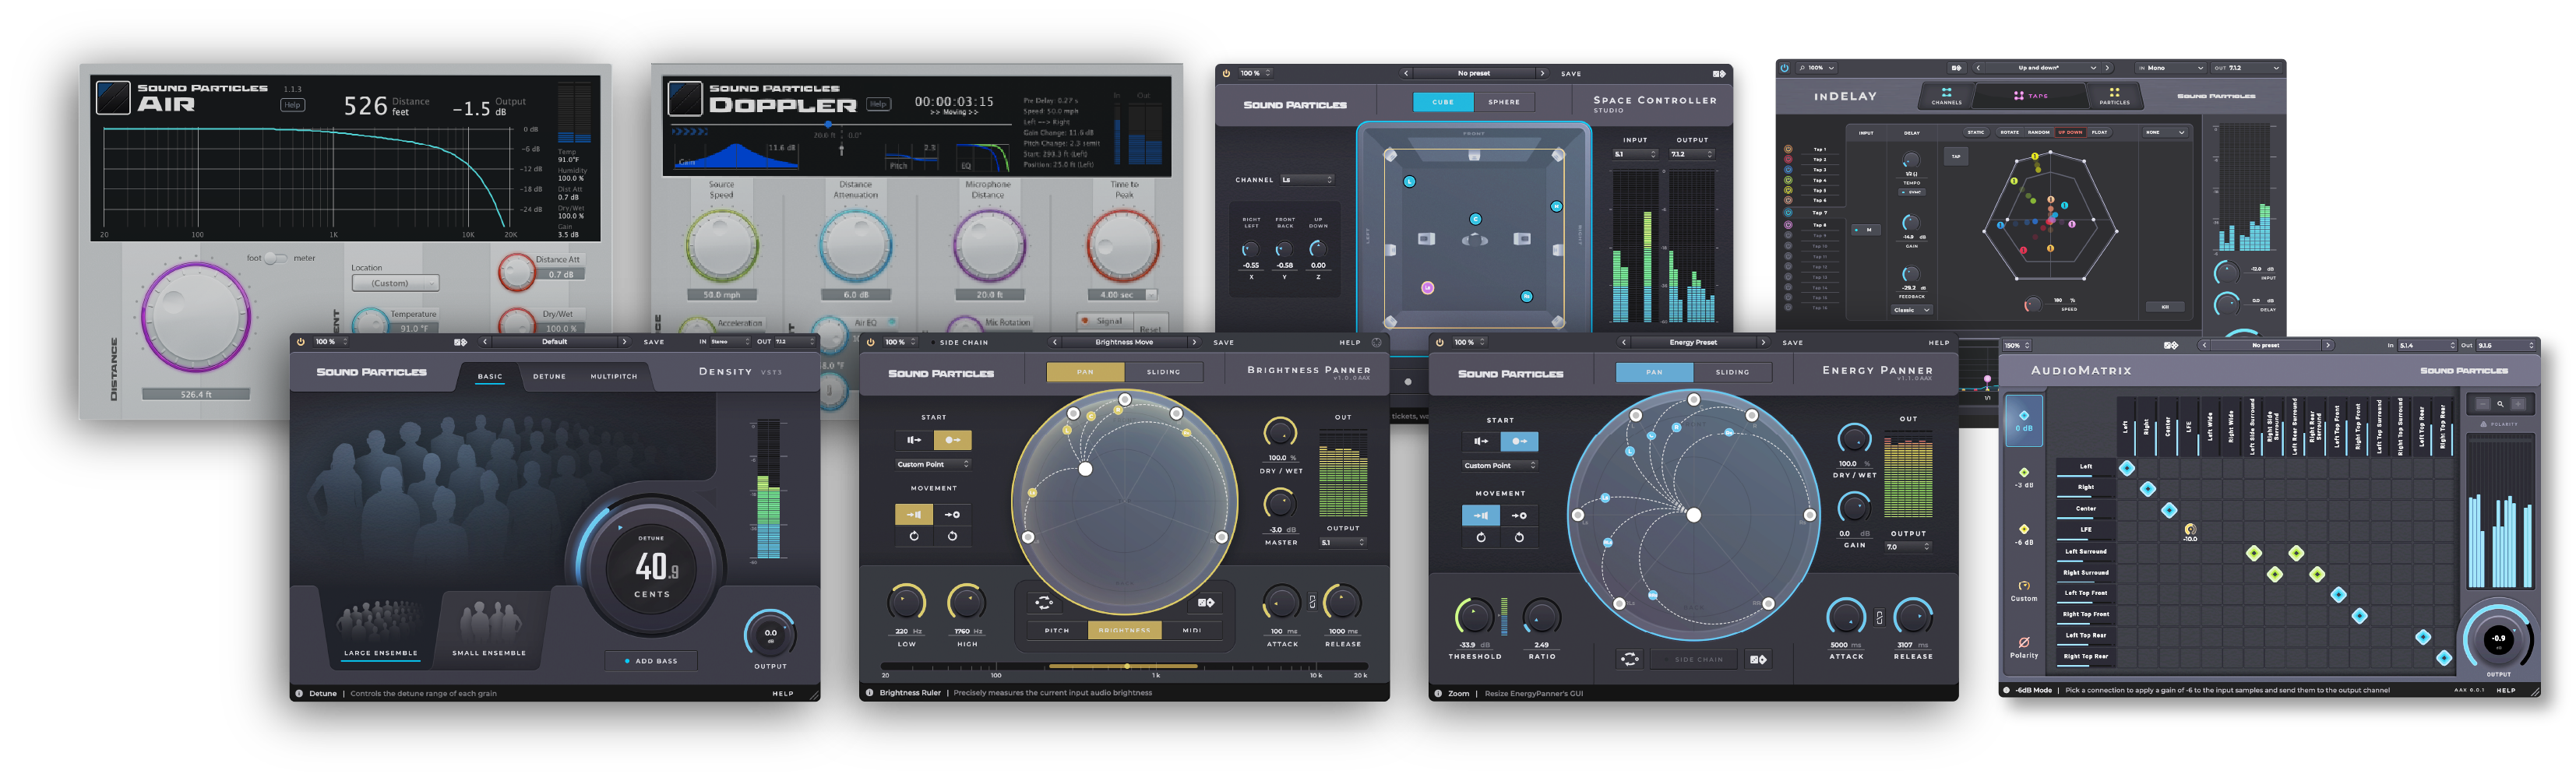The height and width of the screenshot is (781, 2576).
Task: Switch to the Sphere tab in Space Controller
Action: tap(1503, 102)
